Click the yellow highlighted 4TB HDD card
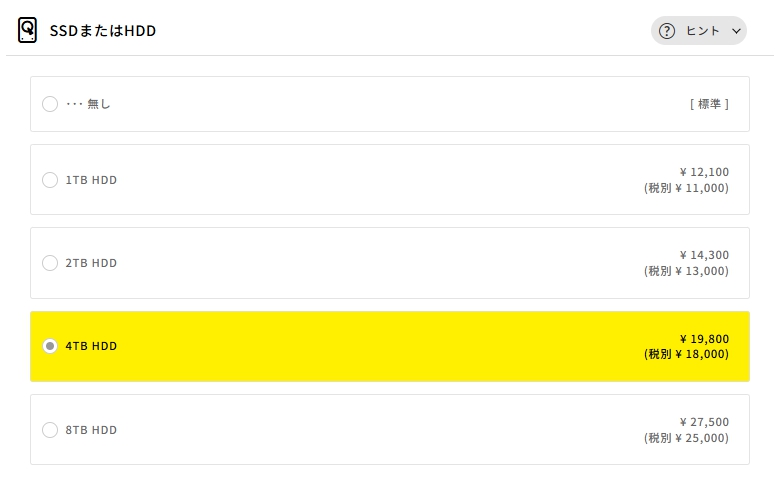Screen dimensions: 776x485 (390, 346)
